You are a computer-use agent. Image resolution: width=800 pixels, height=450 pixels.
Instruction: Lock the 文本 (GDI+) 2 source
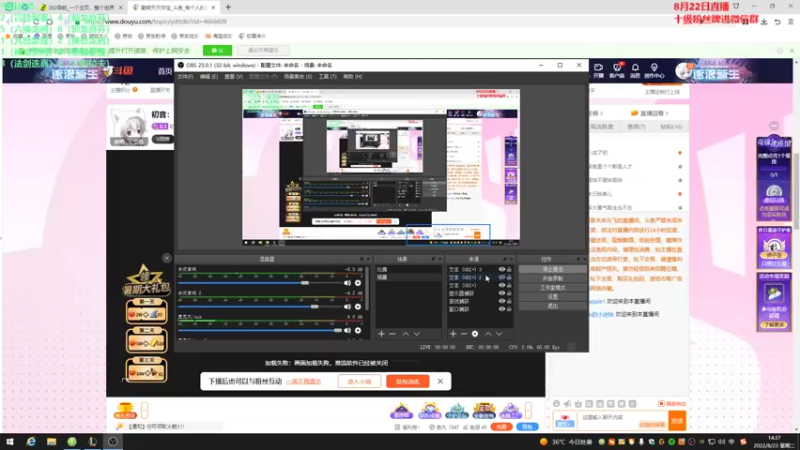coord(509,278)
